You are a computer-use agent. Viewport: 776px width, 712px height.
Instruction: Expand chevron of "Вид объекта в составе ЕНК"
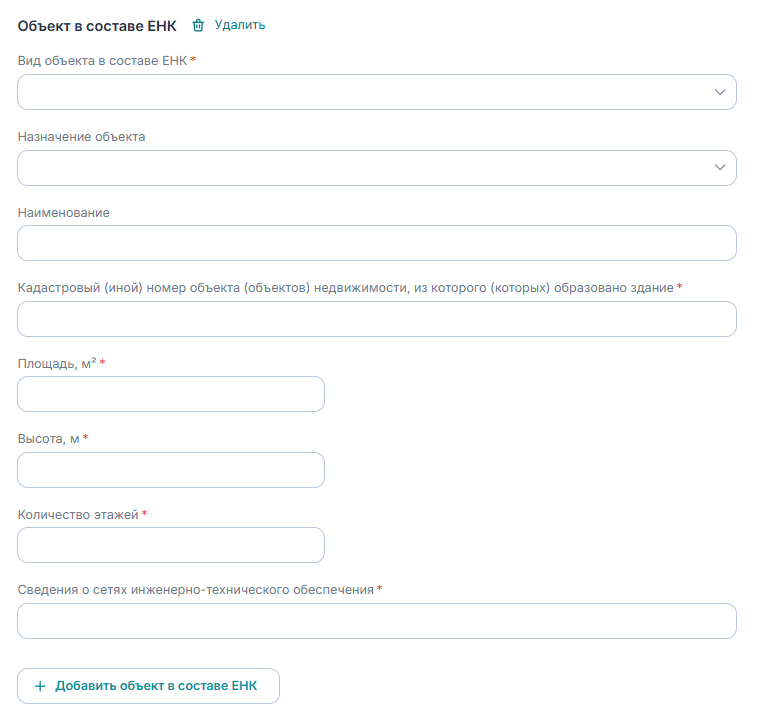point(720,92)
